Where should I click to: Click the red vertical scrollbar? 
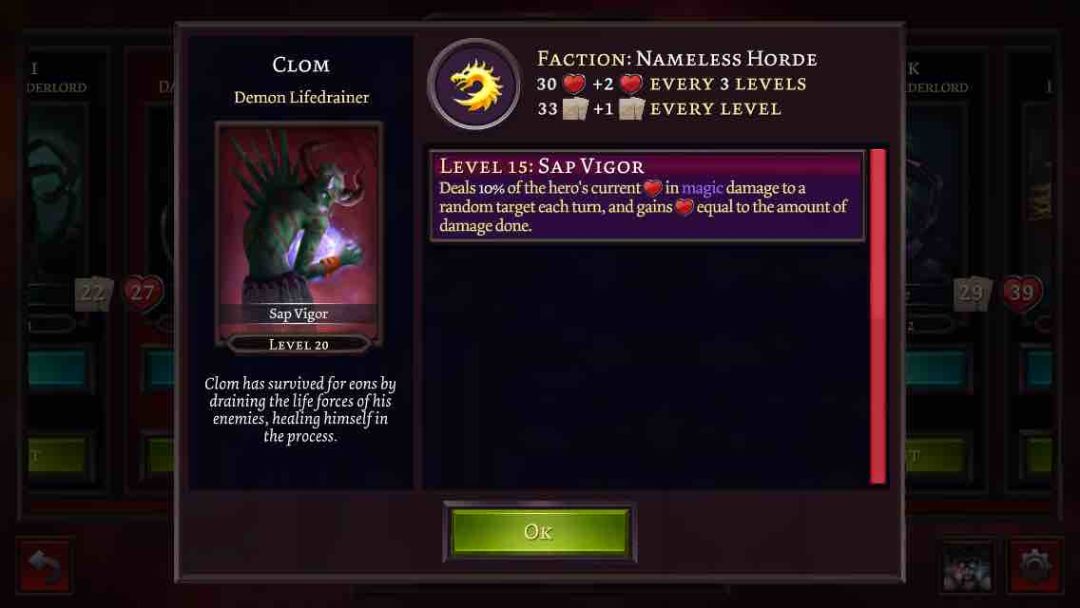click(x=878, y=316)
